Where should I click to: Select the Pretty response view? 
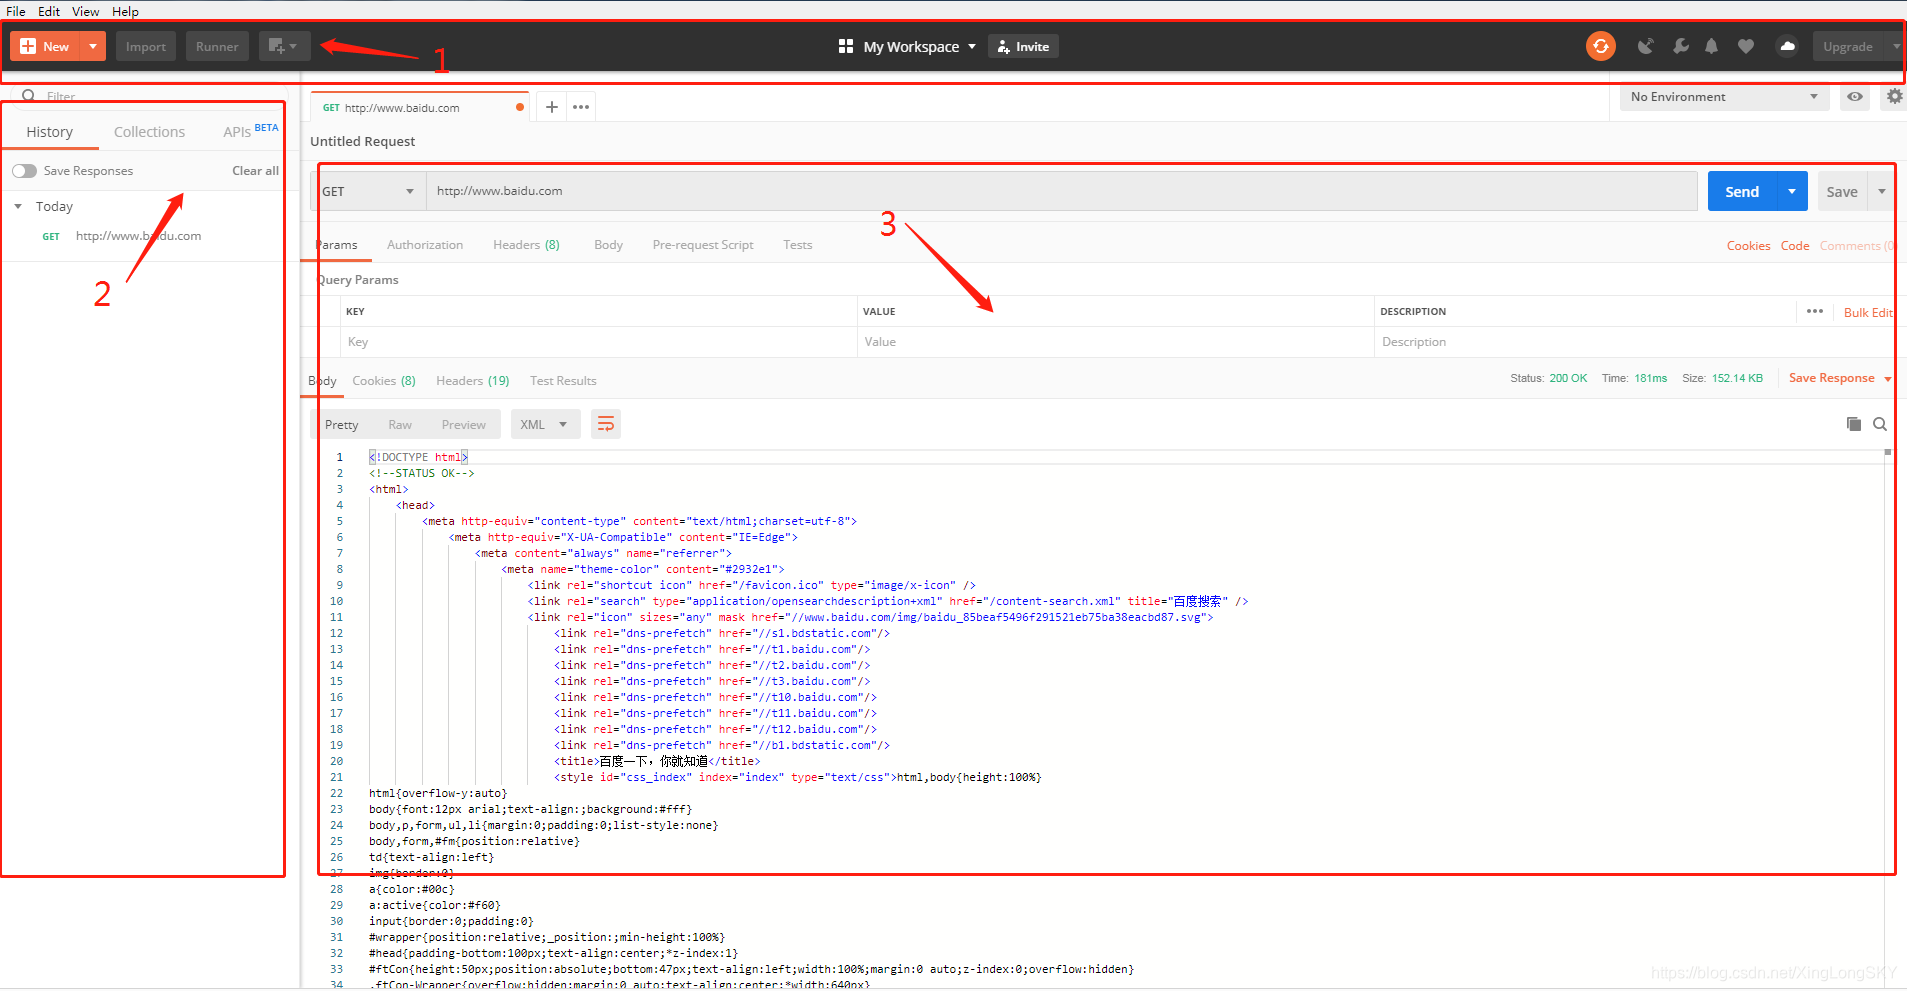[341, 425]
